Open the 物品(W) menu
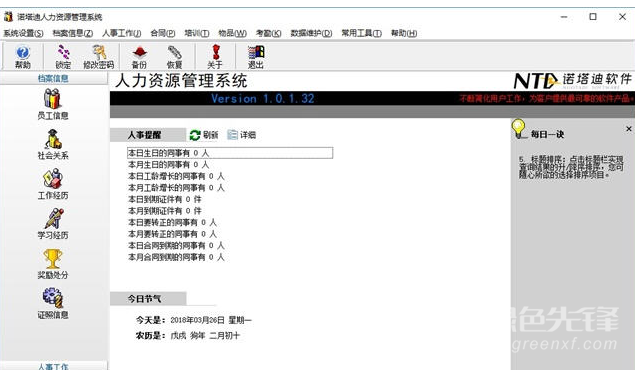 coord(232,33)
